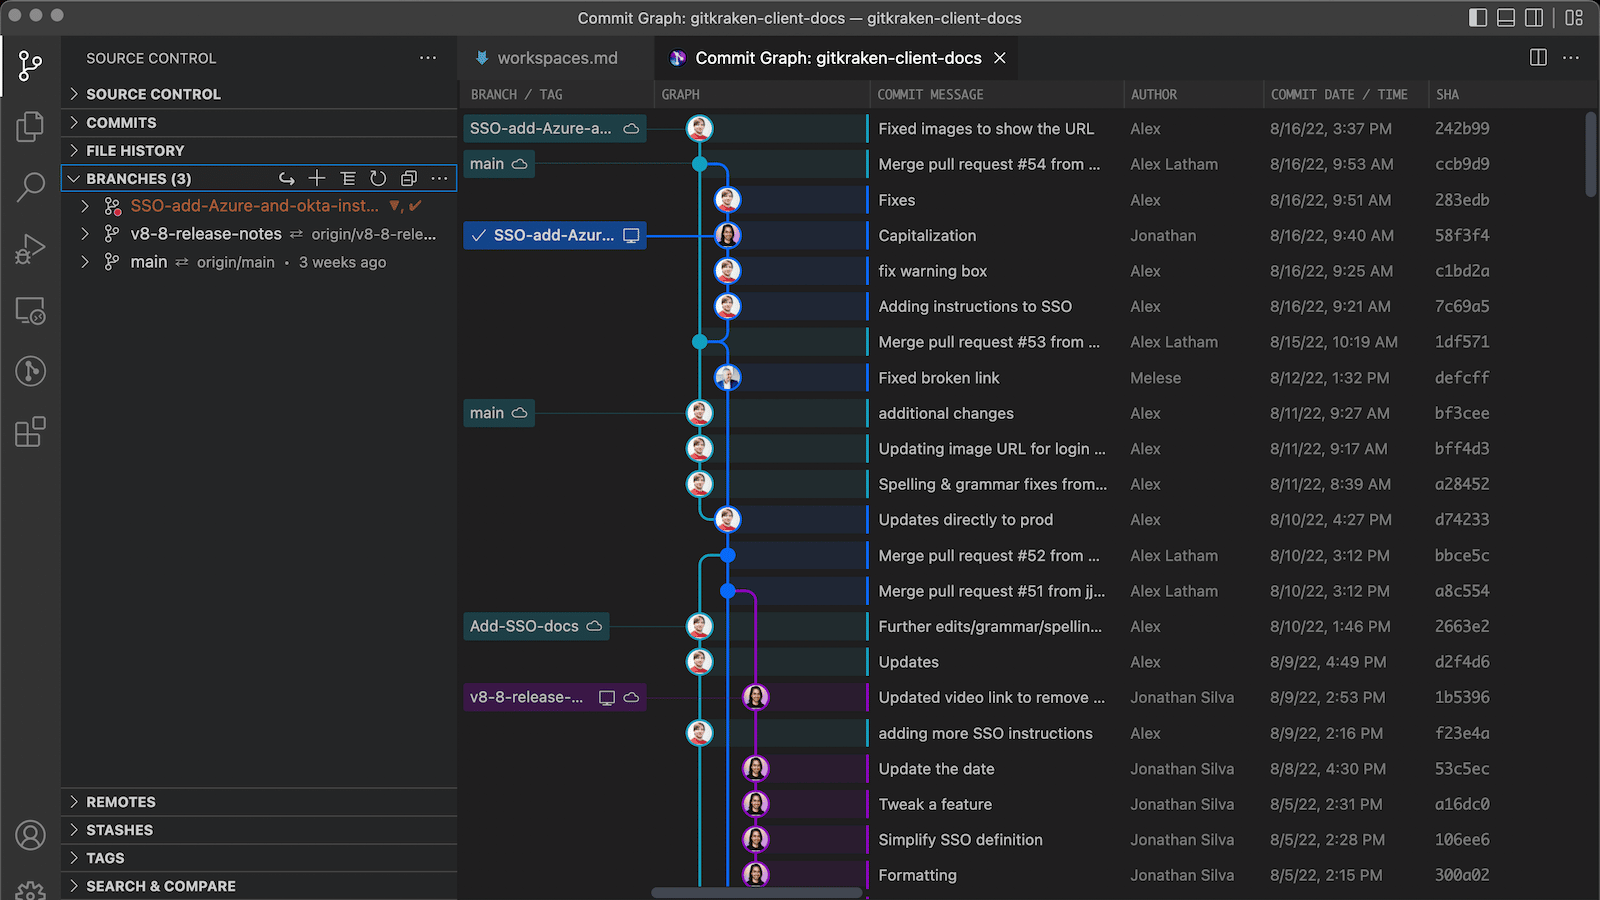
Task: Collapse the Branches section
Action: [74, 178]
